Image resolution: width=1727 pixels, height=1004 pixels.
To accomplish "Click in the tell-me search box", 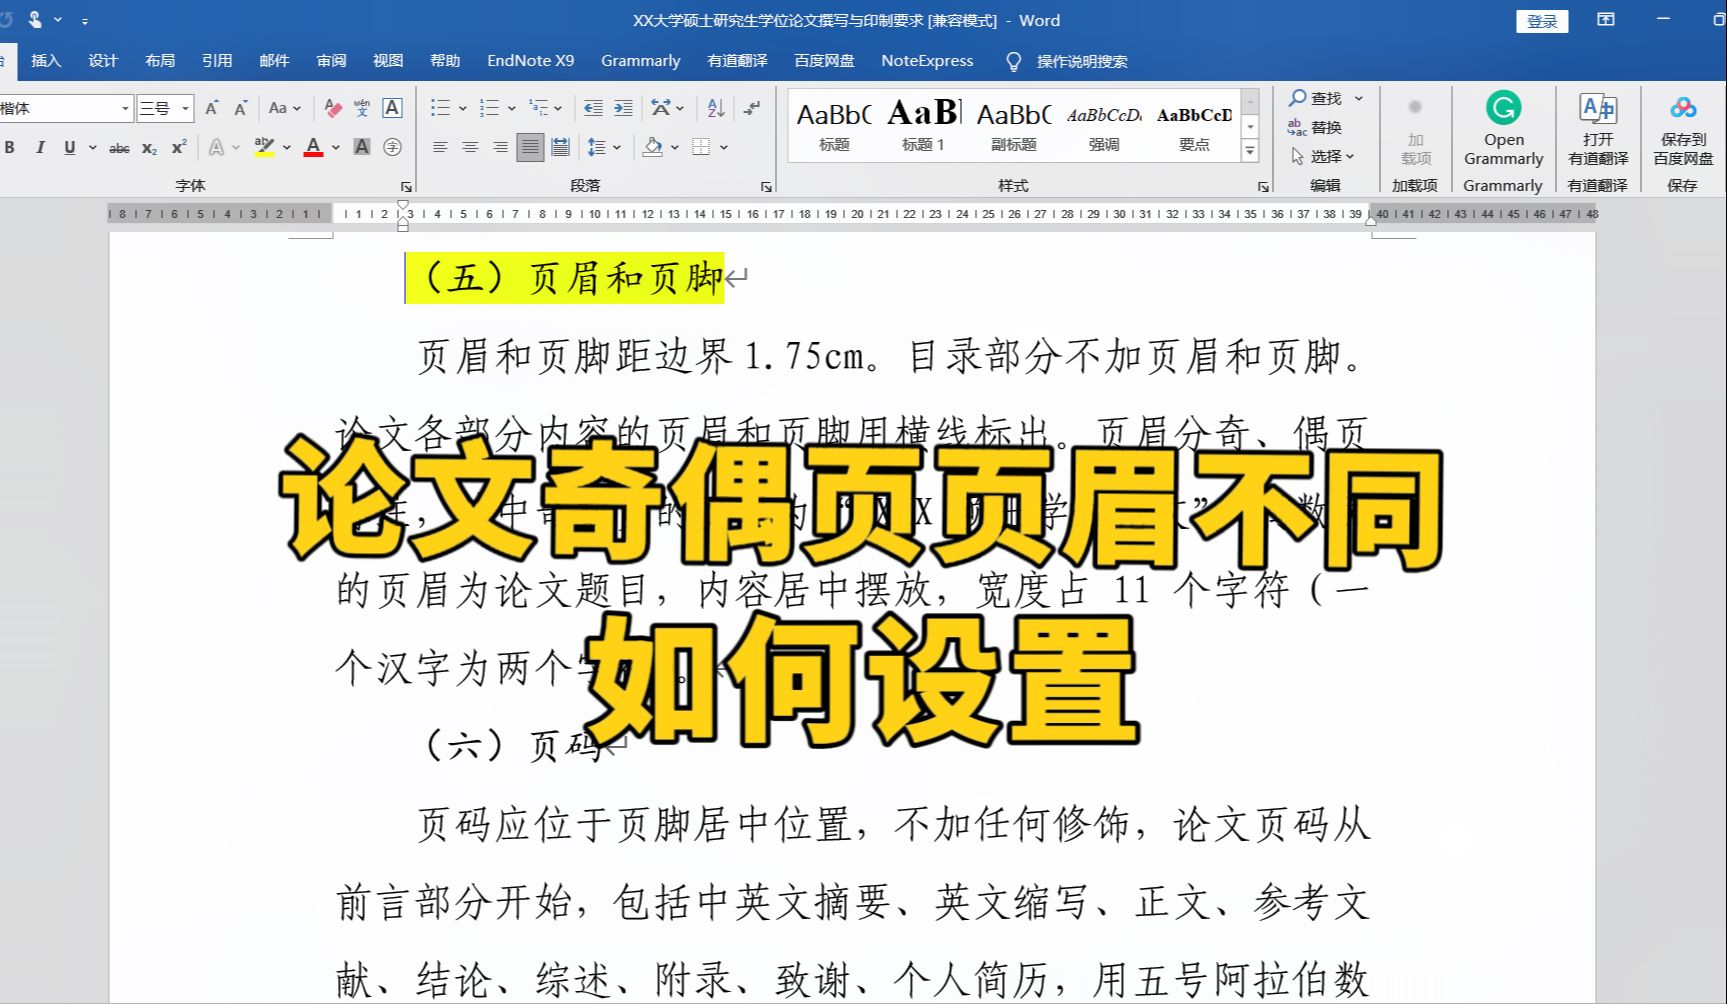I will coord(1082,62).
